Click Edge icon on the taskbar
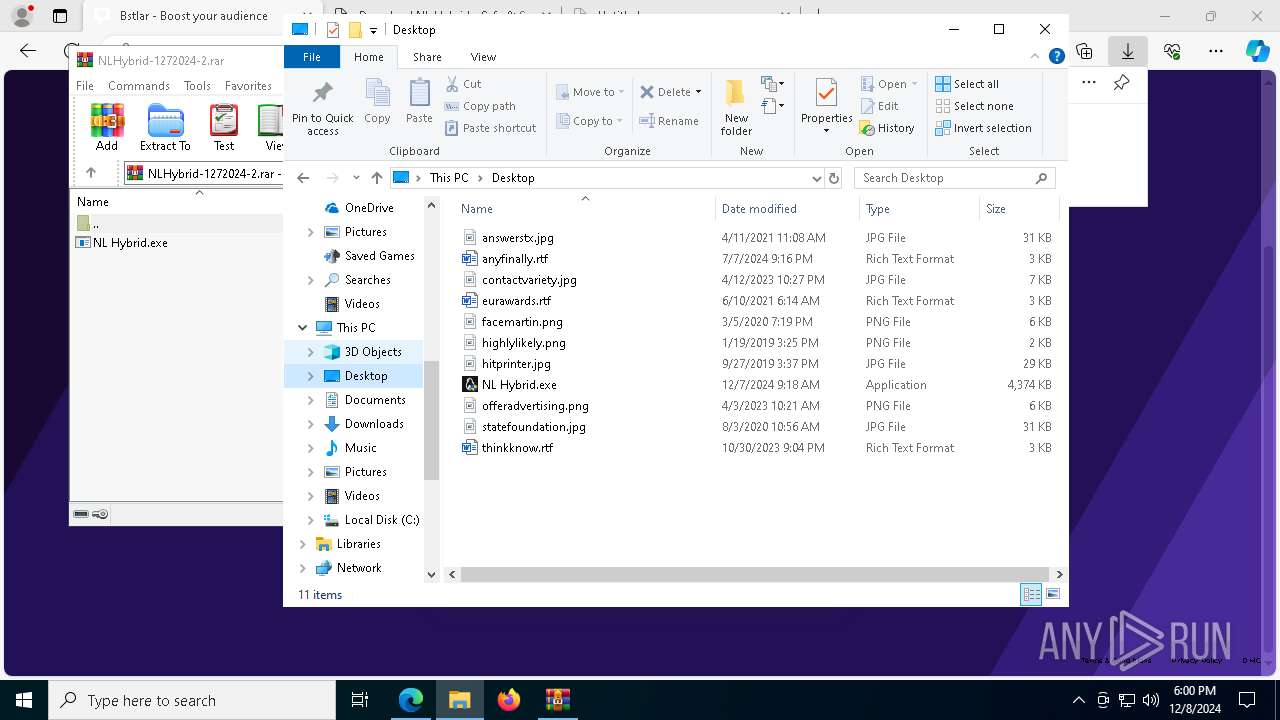Viewport: 1280px width, 720px height. (x=411, y=700)
